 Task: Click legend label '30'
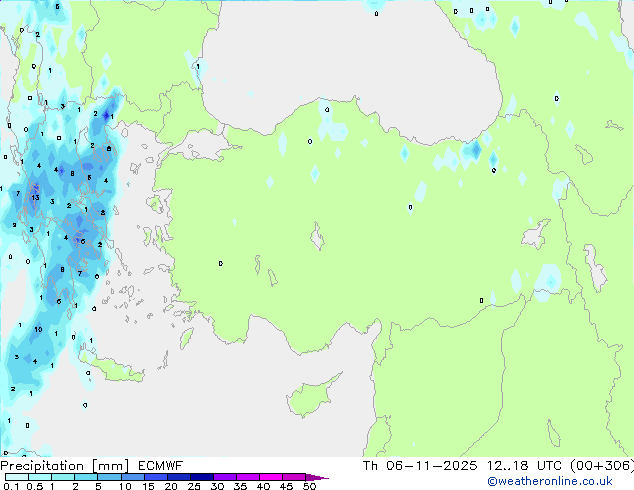(218, 486)
